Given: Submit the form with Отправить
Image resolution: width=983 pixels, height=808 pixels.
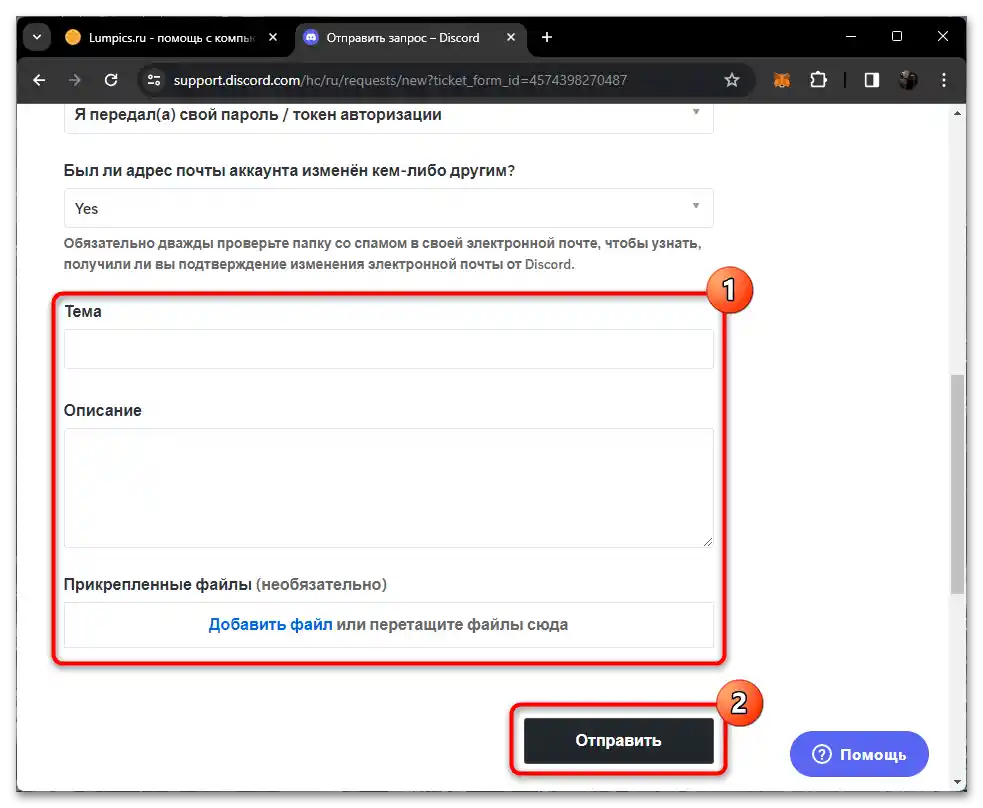Looking at the screenshot, I should pos(618,740).
